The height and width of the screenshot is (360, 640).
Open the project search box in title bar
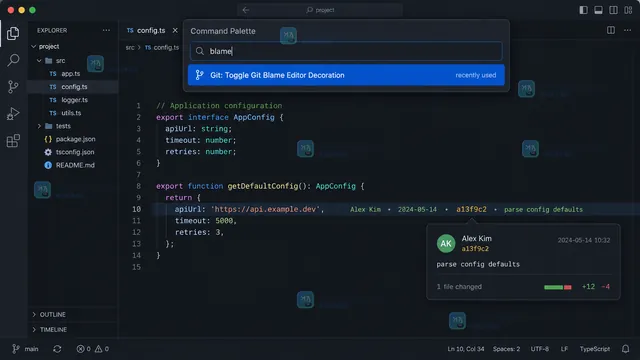320,10
